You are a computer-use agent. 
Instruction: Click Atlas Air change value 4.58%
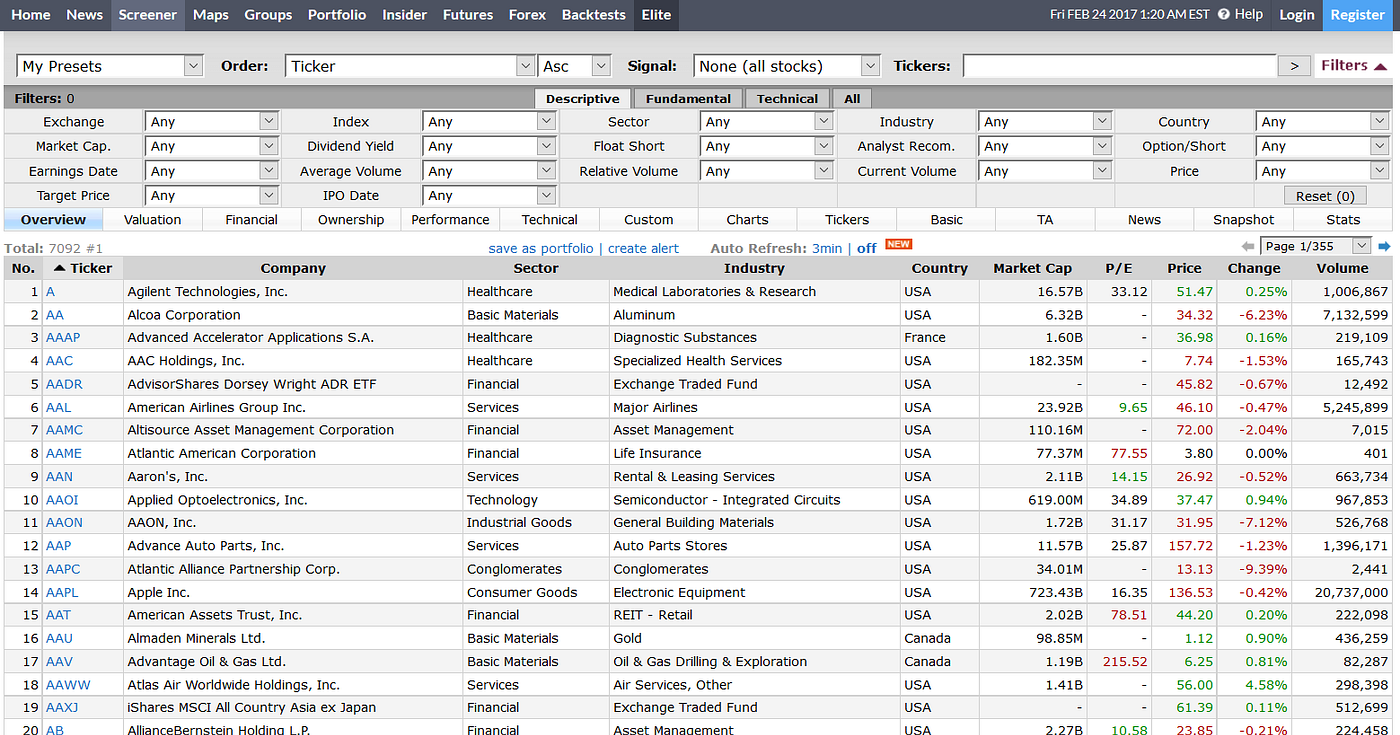click(x=1266, y=685)
